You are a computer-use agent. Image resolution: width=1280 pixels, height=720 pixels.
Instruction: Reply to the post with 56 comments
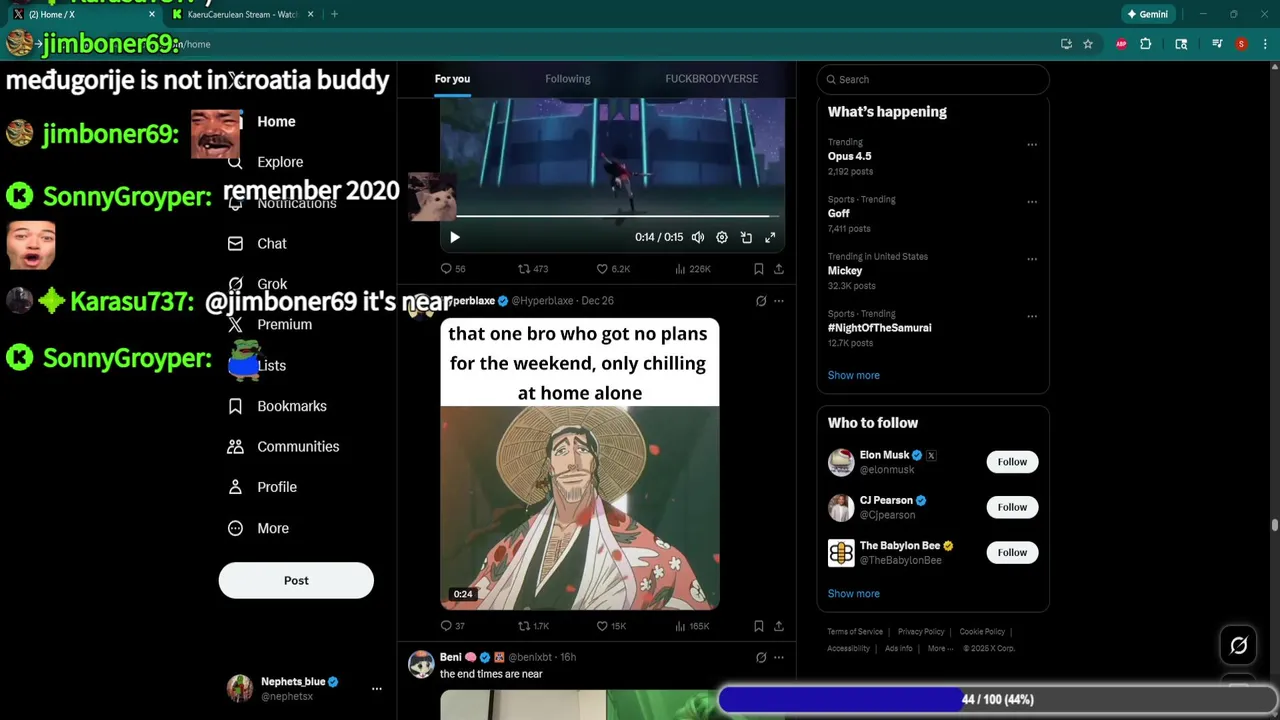[x=453, y=269]
